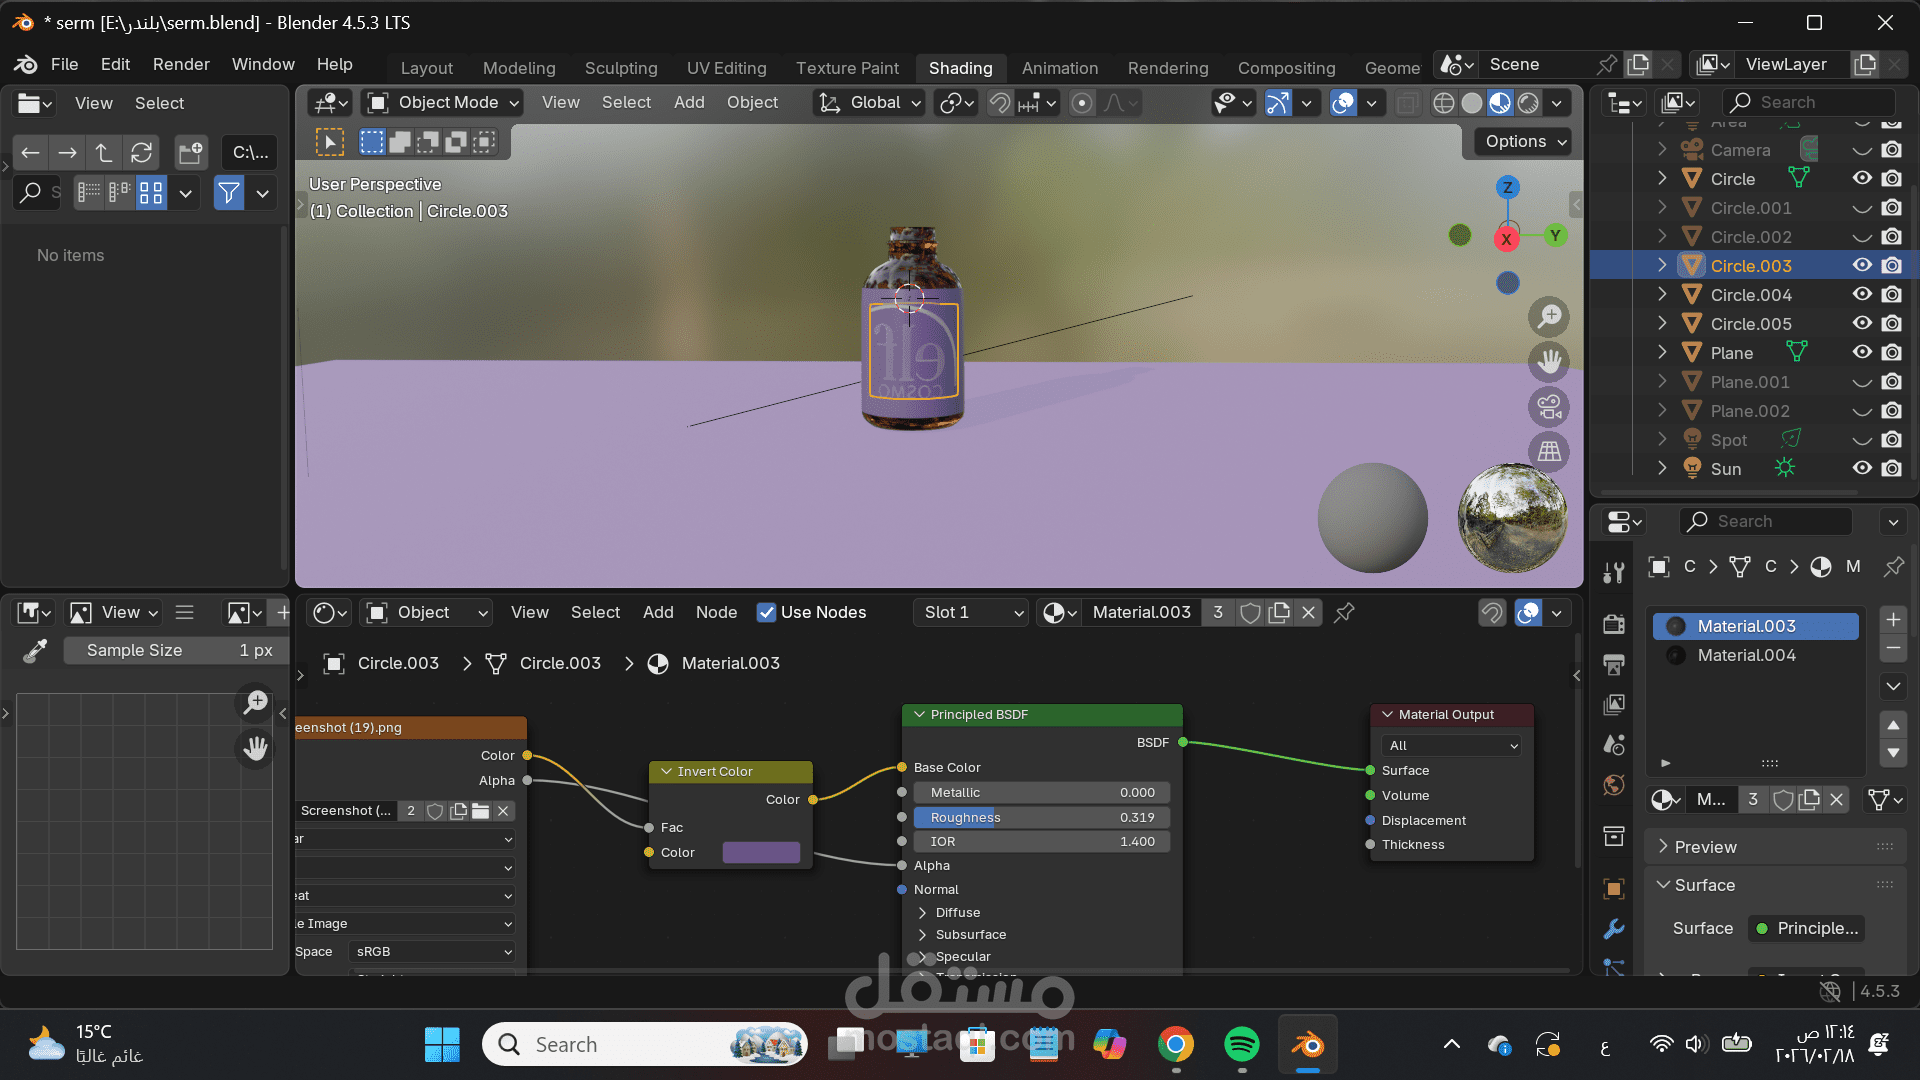Open the Object Mode dropdown
This screenshot has width=1920, height=1080.
(x=444, y=103)
